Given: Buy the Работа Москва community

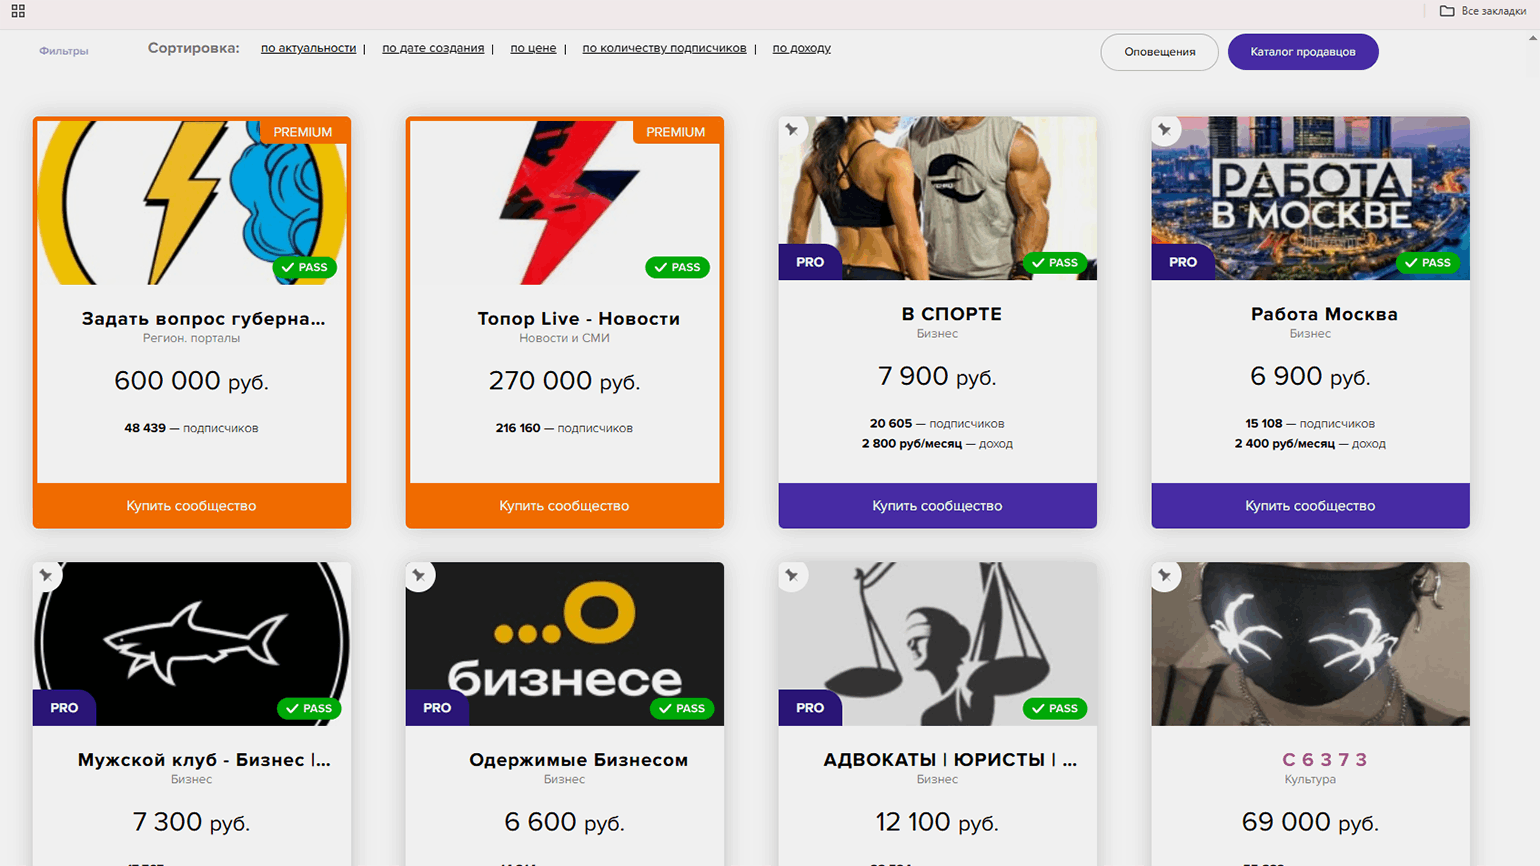Looking at the screenshot, I should 1310,506.
